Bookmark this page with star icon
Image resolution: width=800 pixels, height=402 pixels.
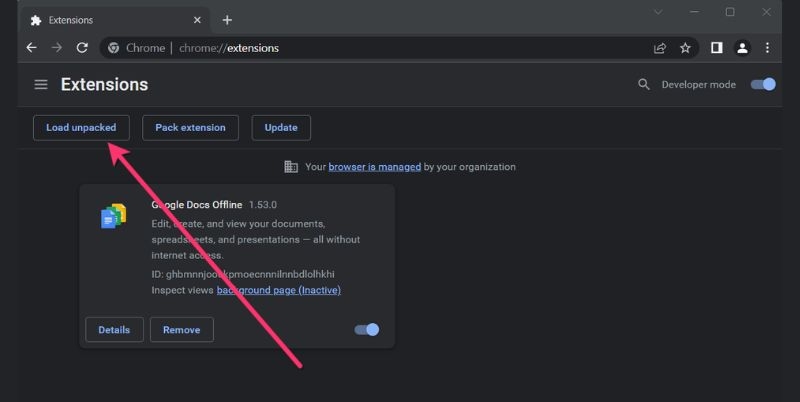point(685,47)
